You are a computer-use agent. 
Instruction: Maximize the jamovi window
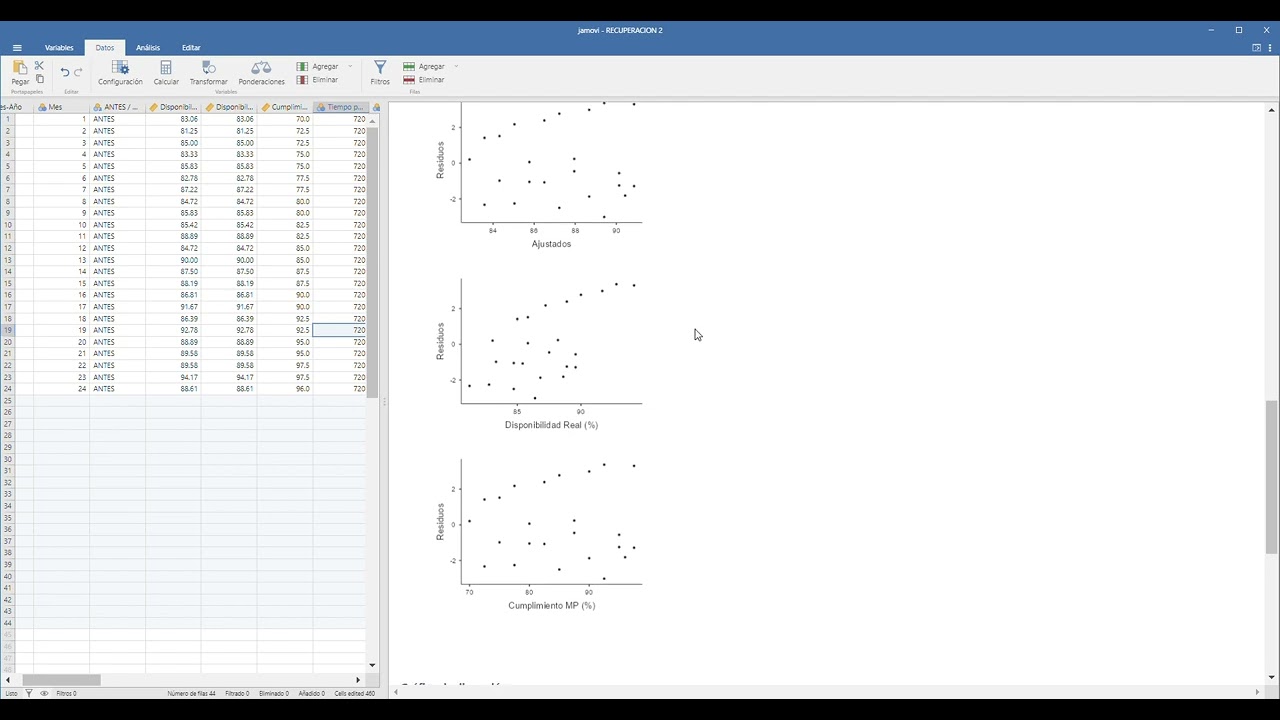[1239, 30]
